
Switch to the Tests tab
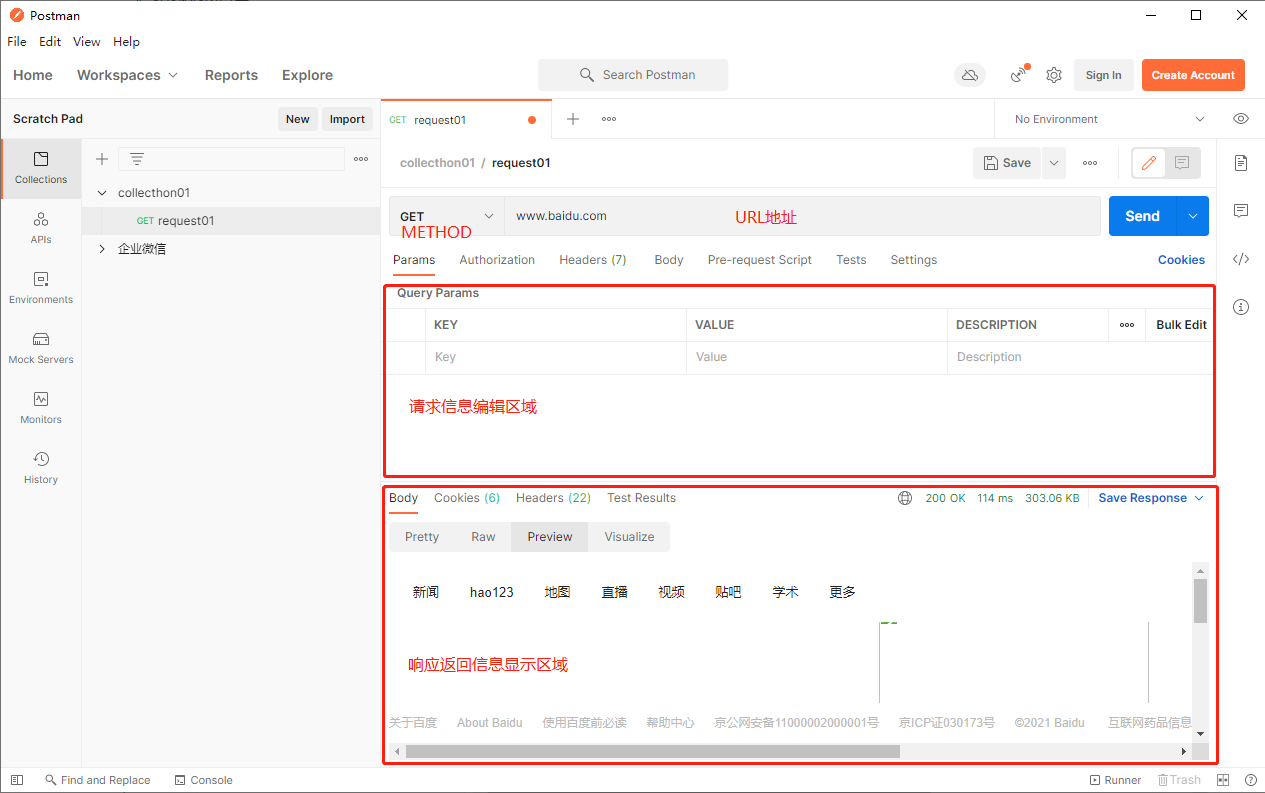click(851, 260)
